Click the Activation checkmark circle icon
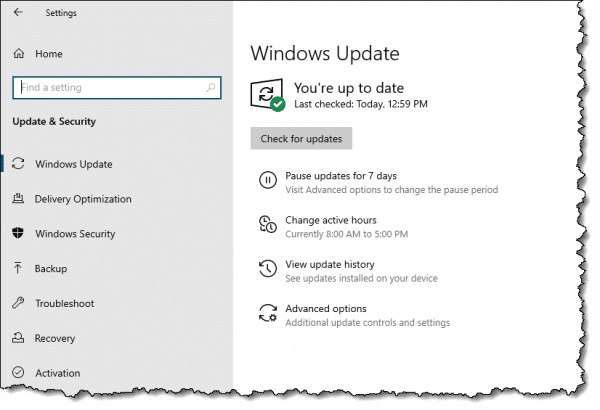The height and width of the screenshot is (410, 600). pyautogui.click(x=18, y=372)
